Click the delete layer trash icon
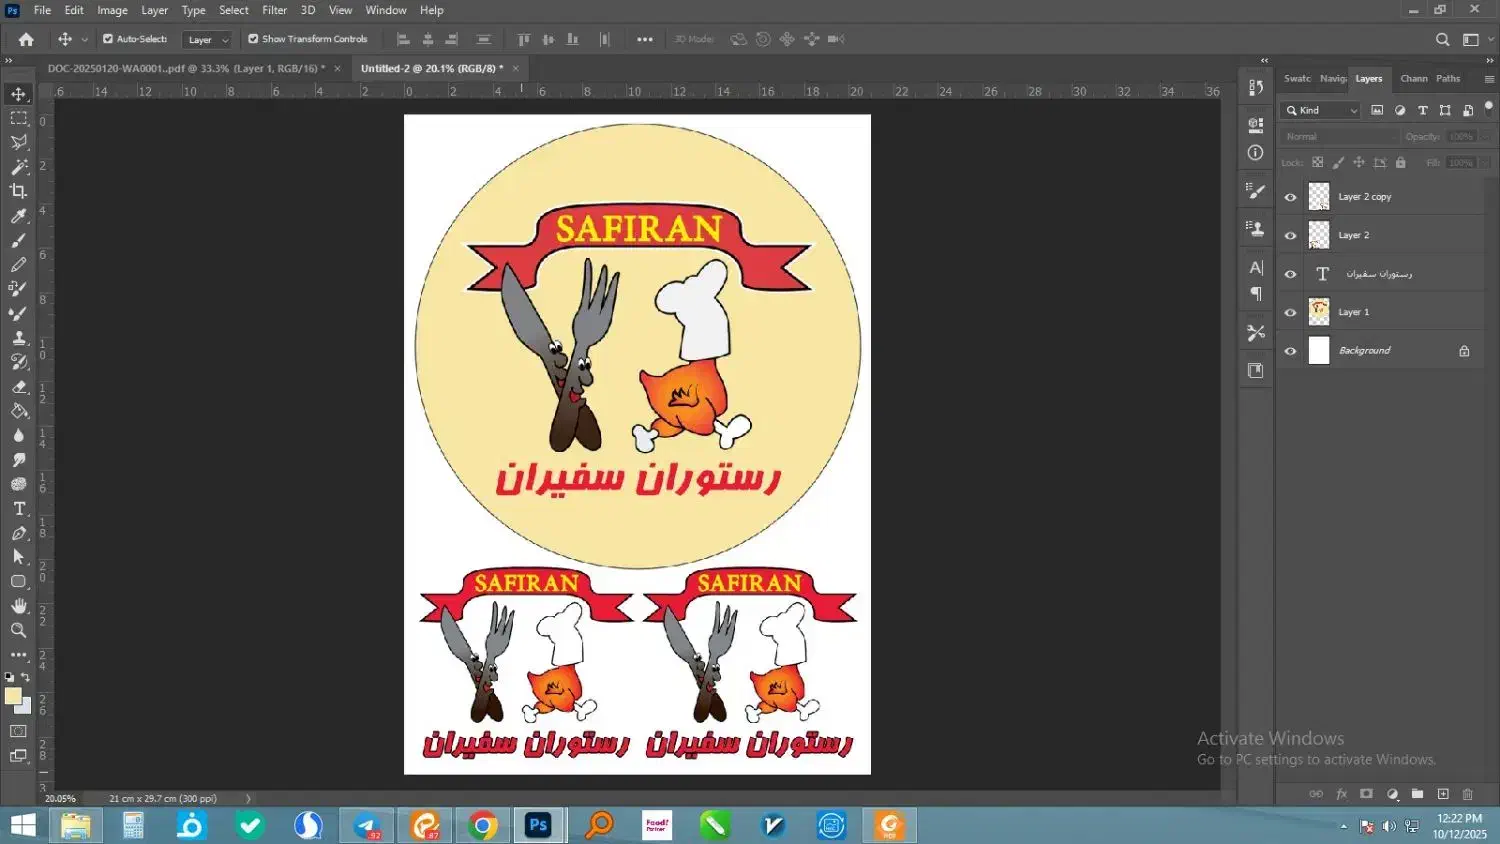This screenshot has width=1500, height=844. click(1468, 794)
